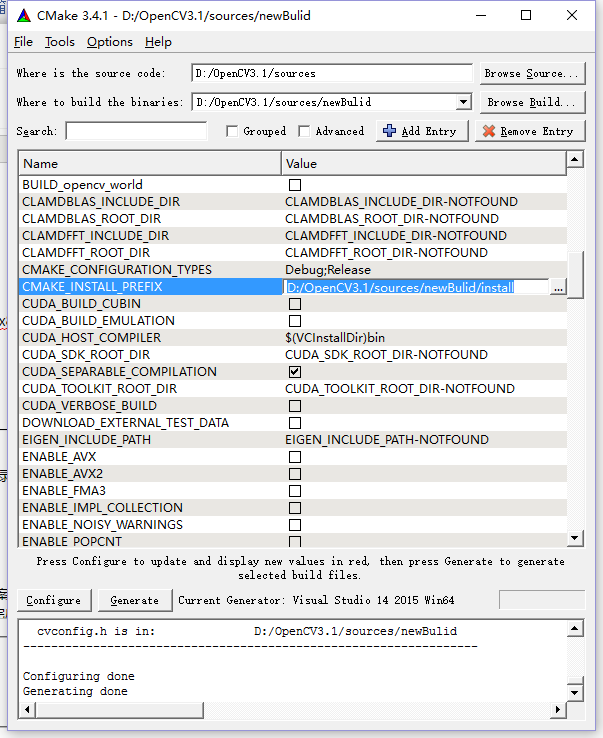The image size is (603, 738).
Task: Click the cache table scroll up arrow
Action: (575, 159)
